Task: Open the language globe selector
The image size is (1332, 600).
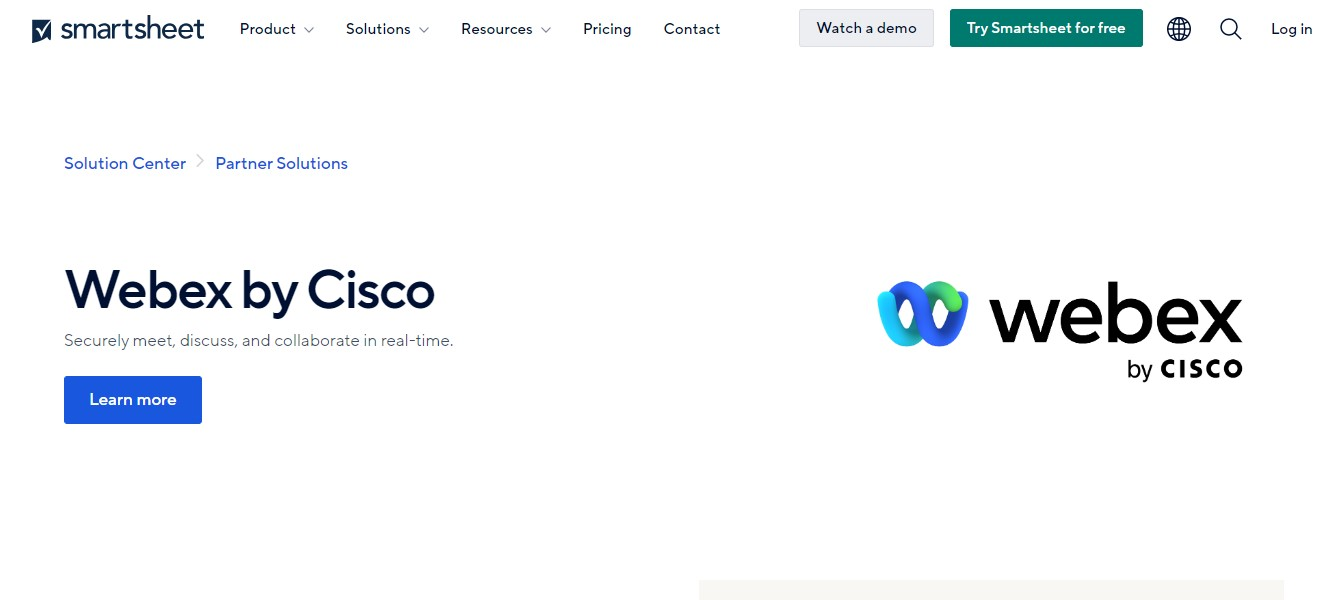Action: [x=1179, y=29]
